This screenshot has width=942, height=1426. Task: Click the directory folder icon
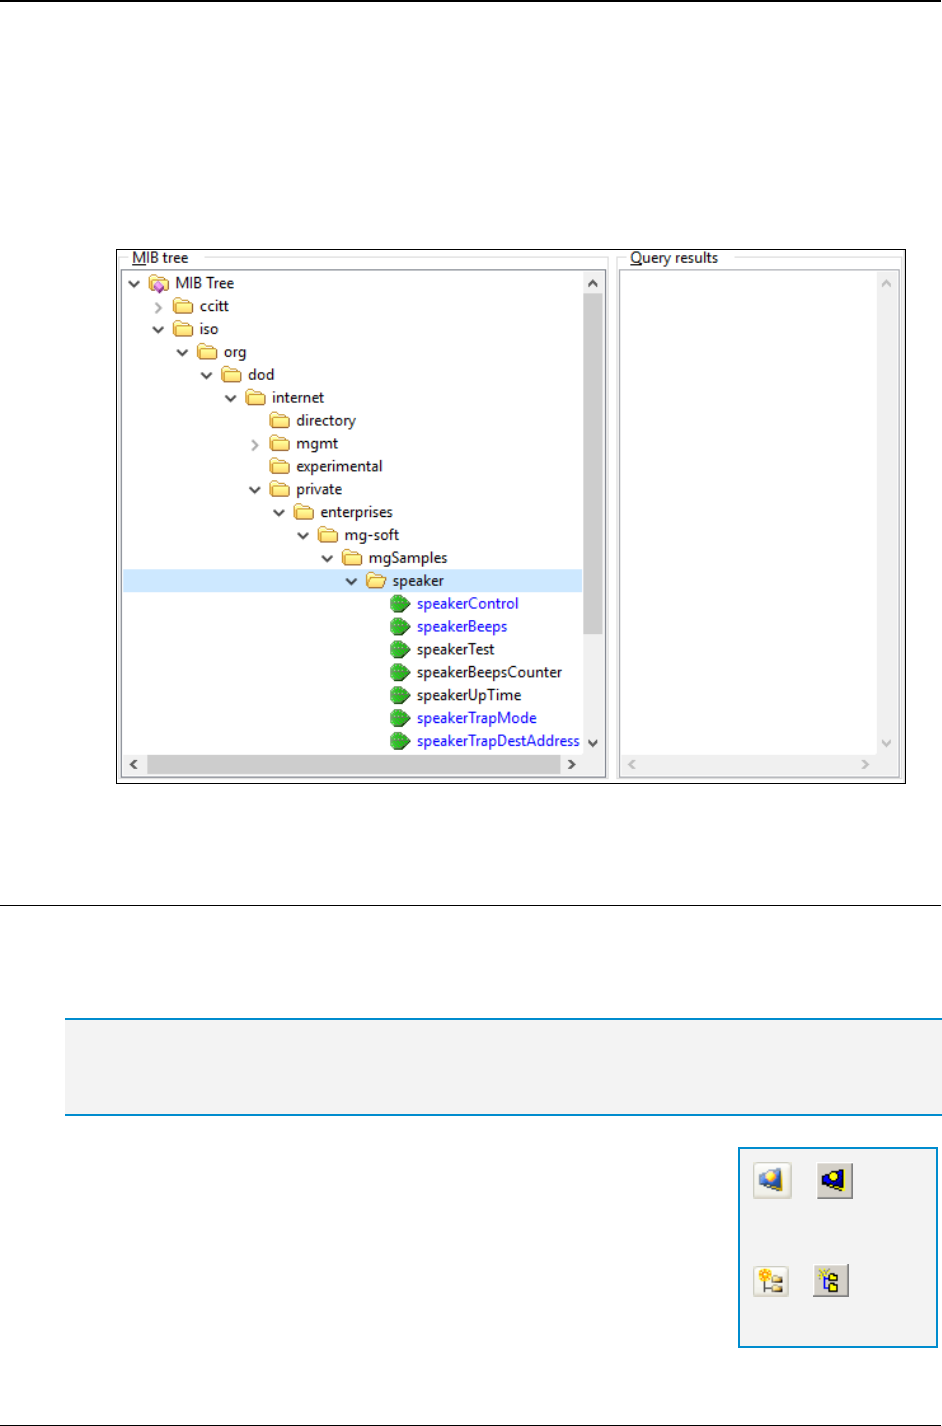pos(280,421)
